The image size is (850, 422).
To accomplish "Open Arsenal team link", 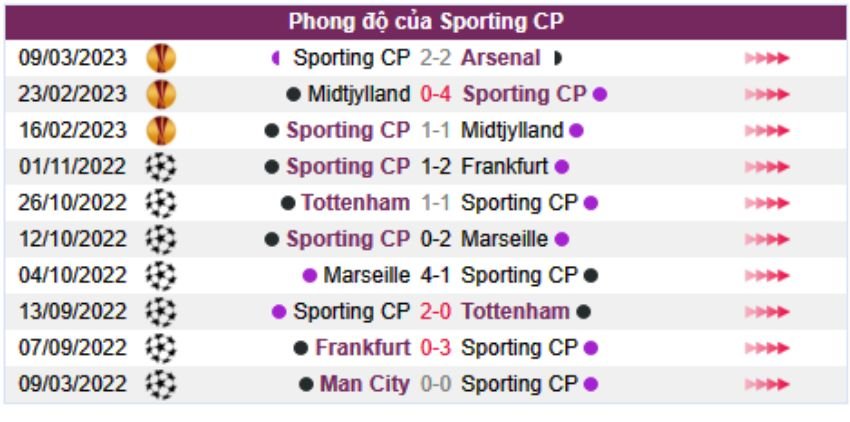I will pos(501,58).
